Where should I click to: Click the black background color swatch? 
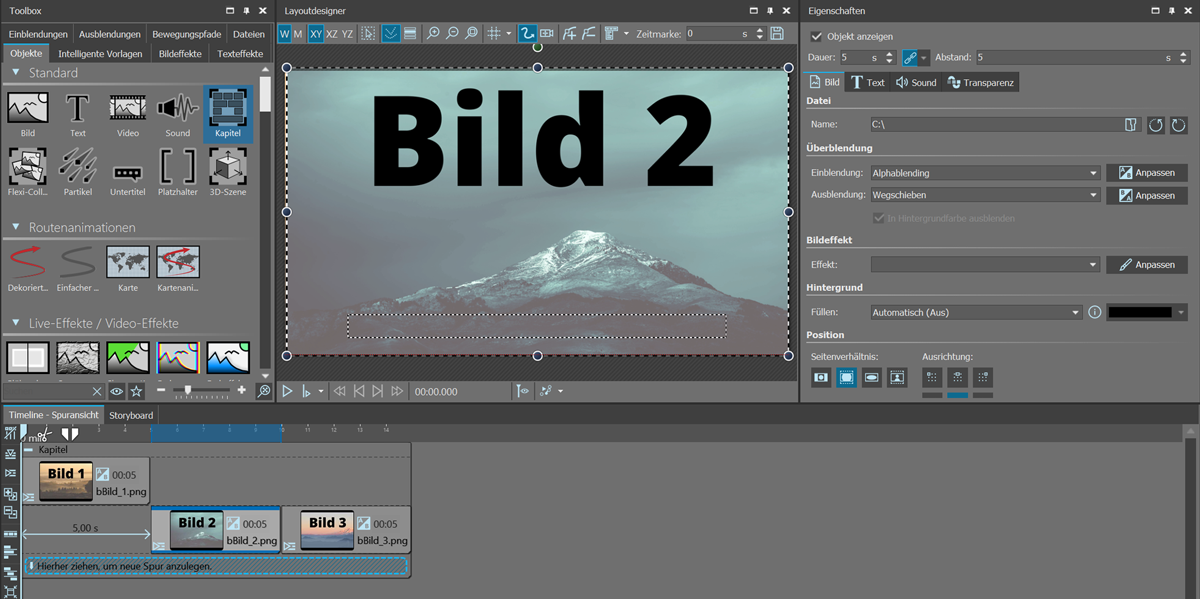tap(1139, 313)
